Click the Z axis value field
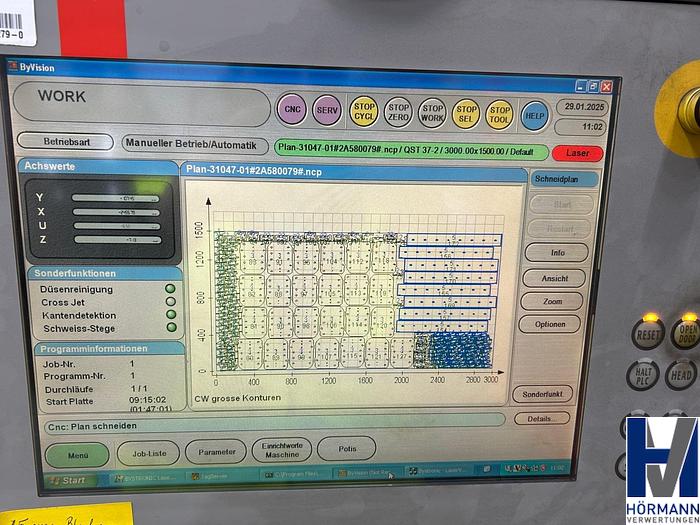The height and width of the screenshot is (525, 700). (x=118, y=240)
